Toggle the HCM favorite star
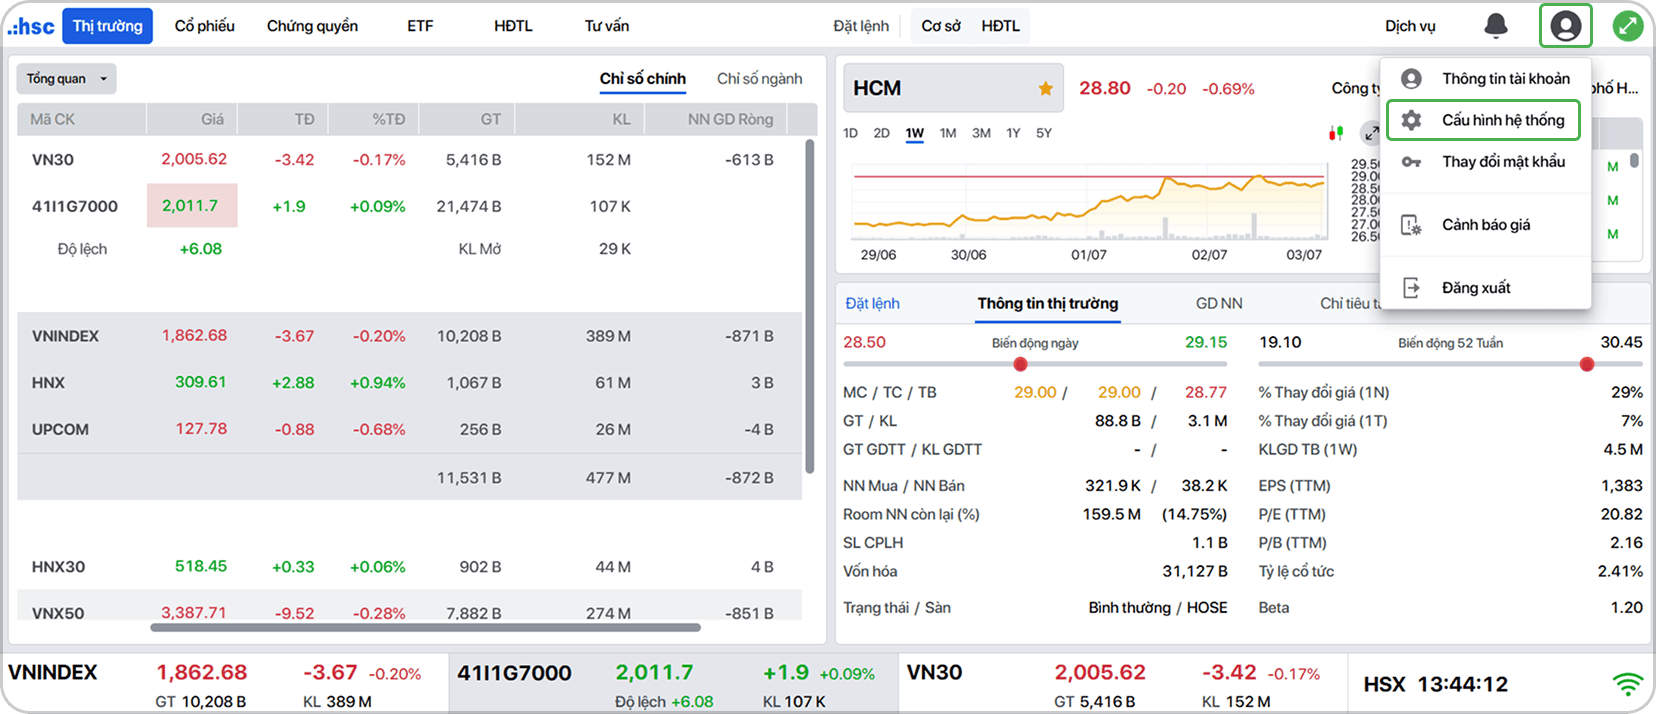The image size is (1656, 714). (1045, 89)
